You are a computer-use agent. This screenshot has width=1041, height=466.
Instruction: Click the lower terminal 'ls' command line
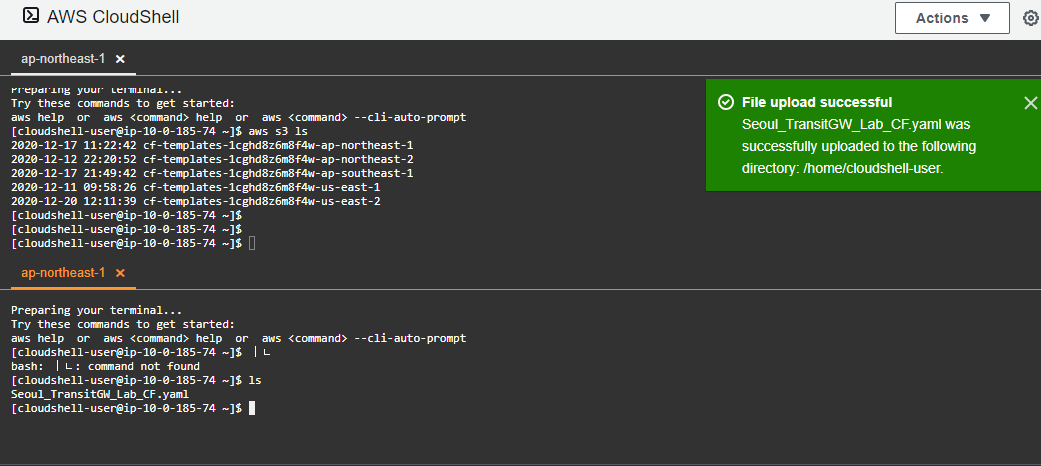(x=136, y=380)
